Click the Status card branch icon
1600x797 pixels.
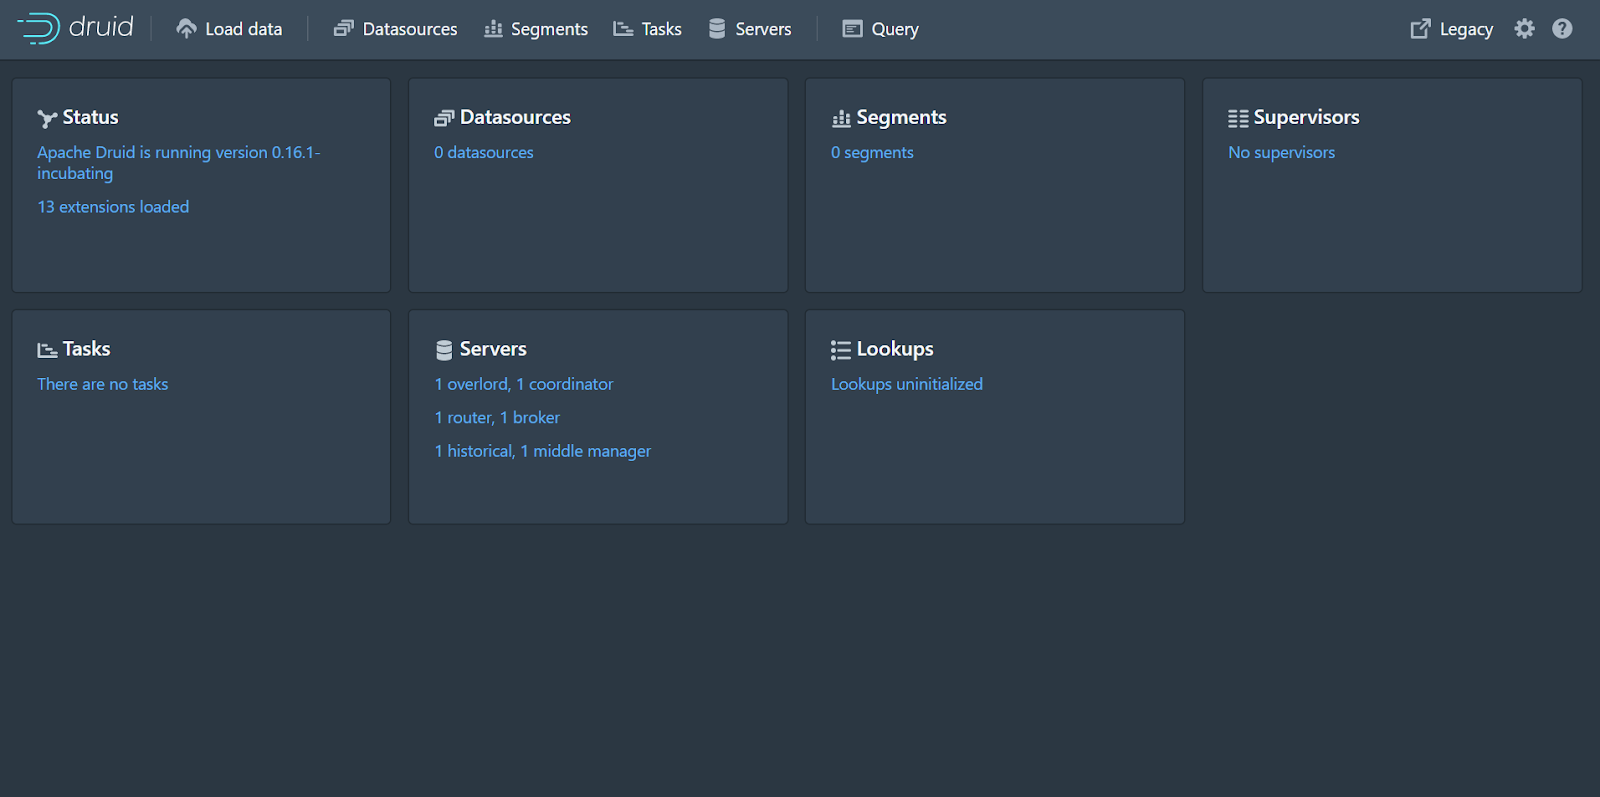point(47,119)
